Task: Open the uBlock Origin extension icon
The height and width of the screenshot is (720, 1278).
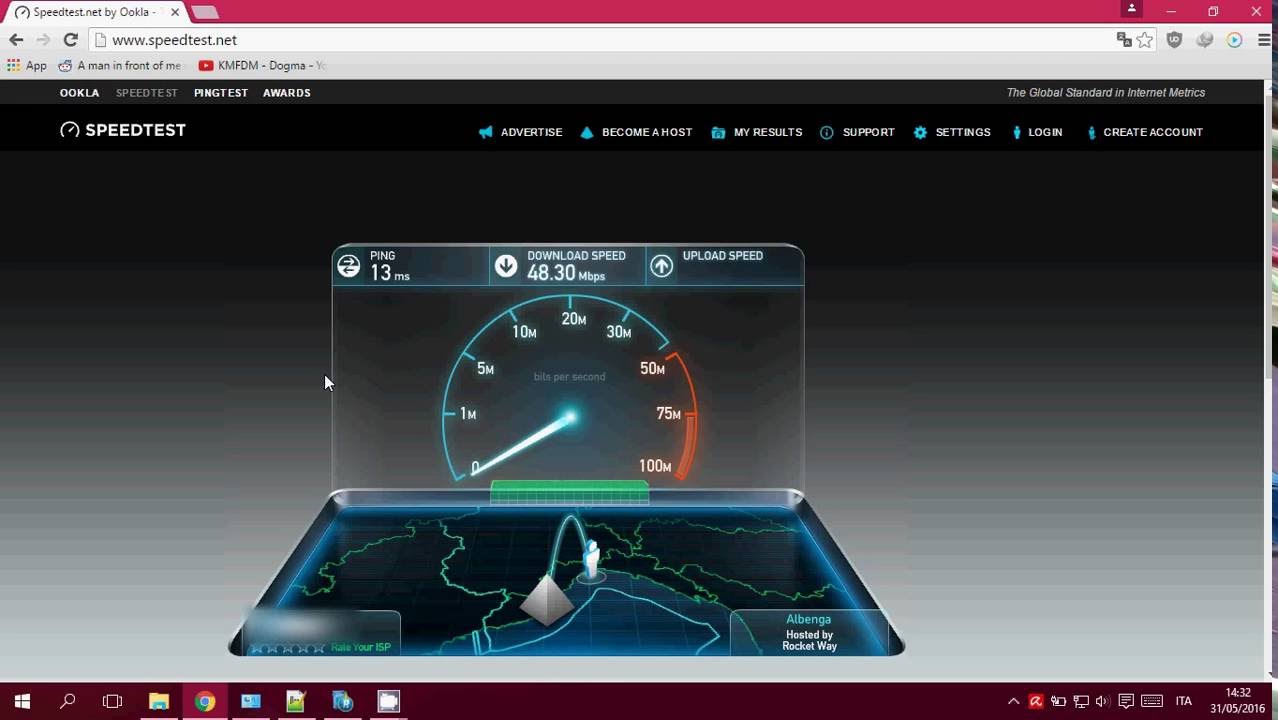Action: point(1175,40)
